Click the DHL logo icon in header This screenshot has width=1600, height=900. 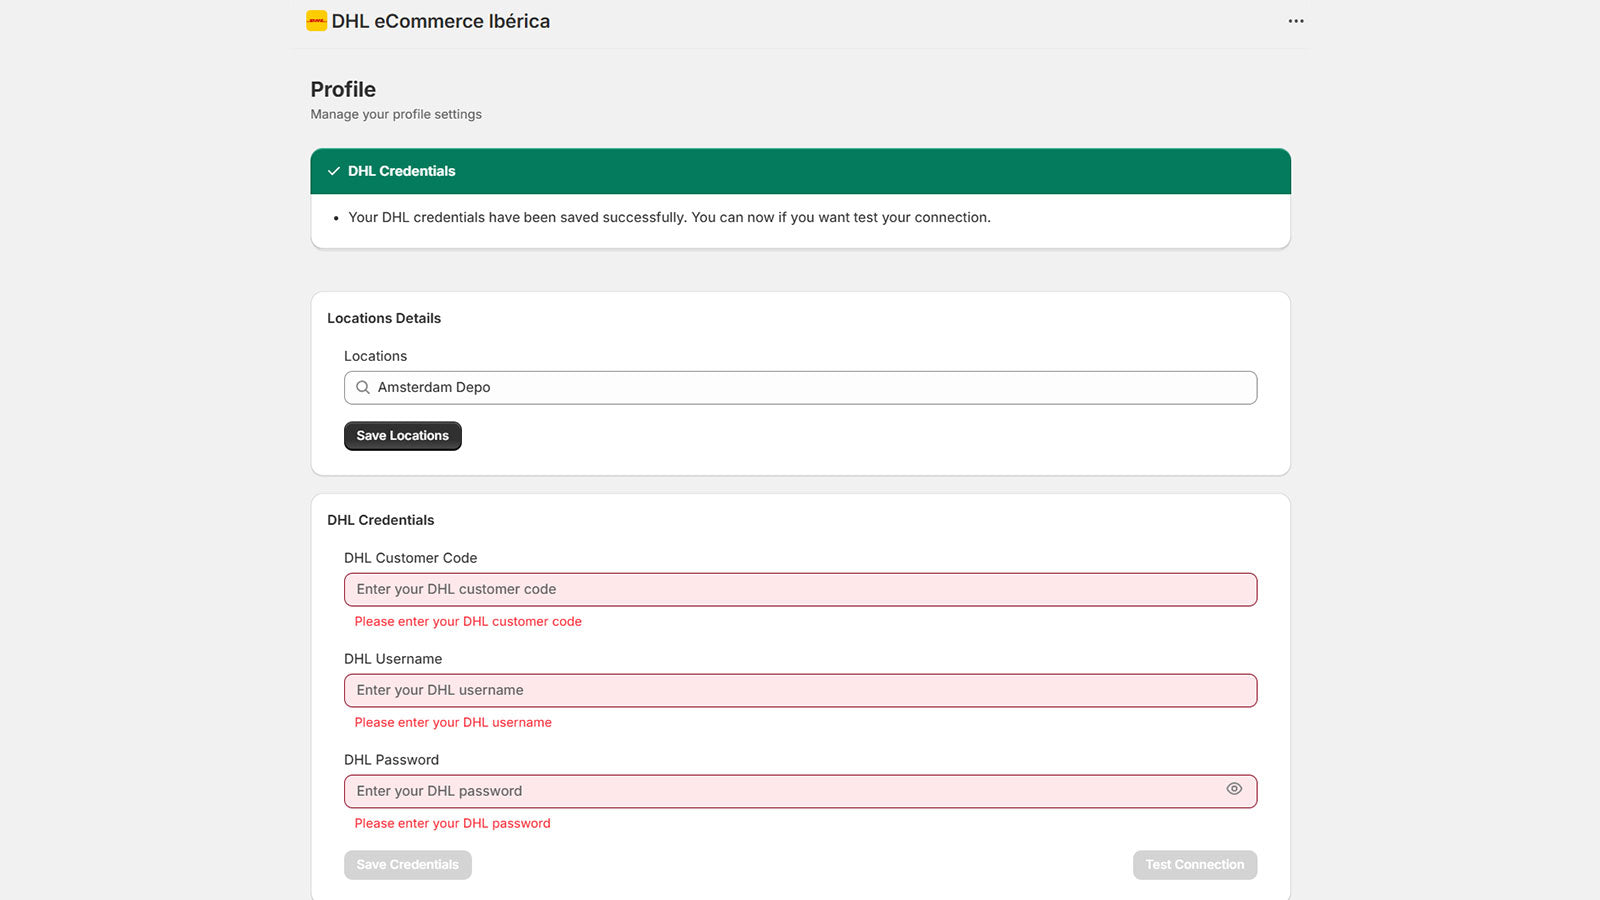(316, 21)
